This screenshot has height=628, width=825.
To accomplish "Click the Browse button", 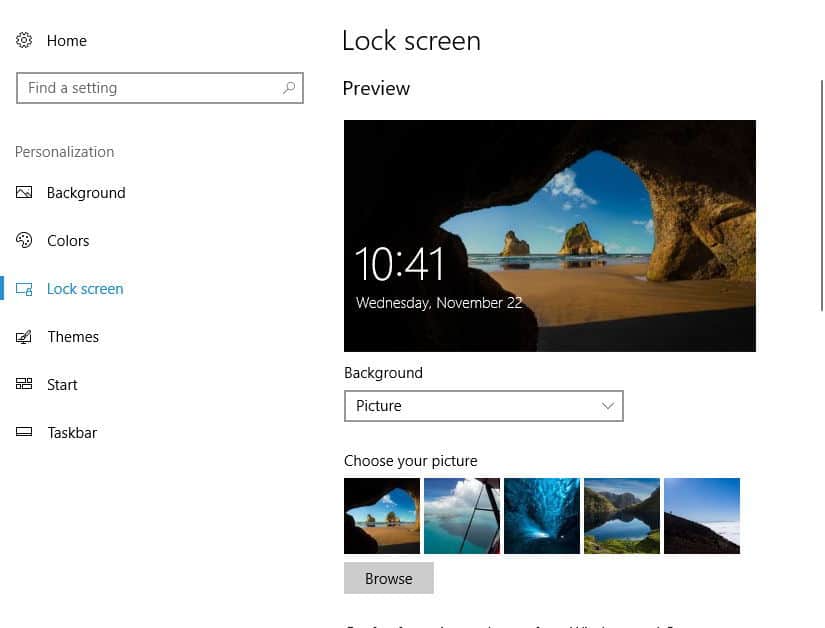I will (x=389, y=578).
